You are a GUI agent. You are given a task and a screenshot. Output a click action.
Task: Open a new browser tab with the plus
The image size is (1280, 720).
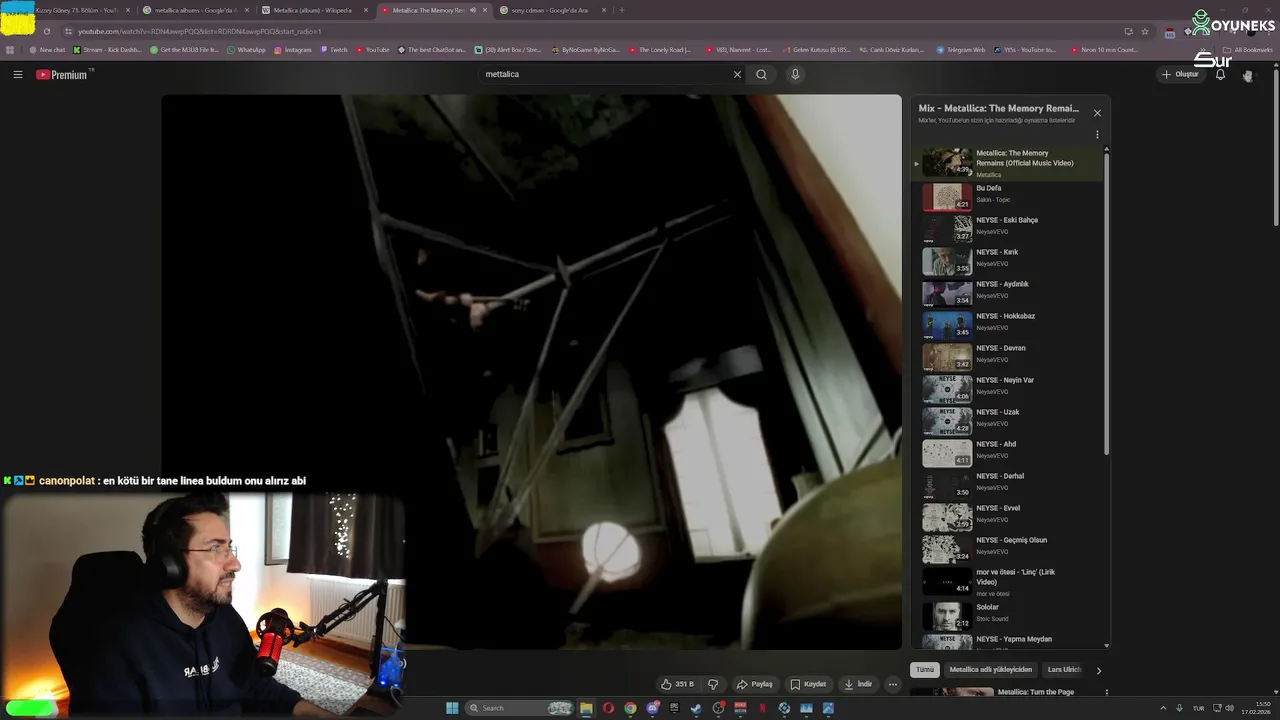click(x=622, y=10)
